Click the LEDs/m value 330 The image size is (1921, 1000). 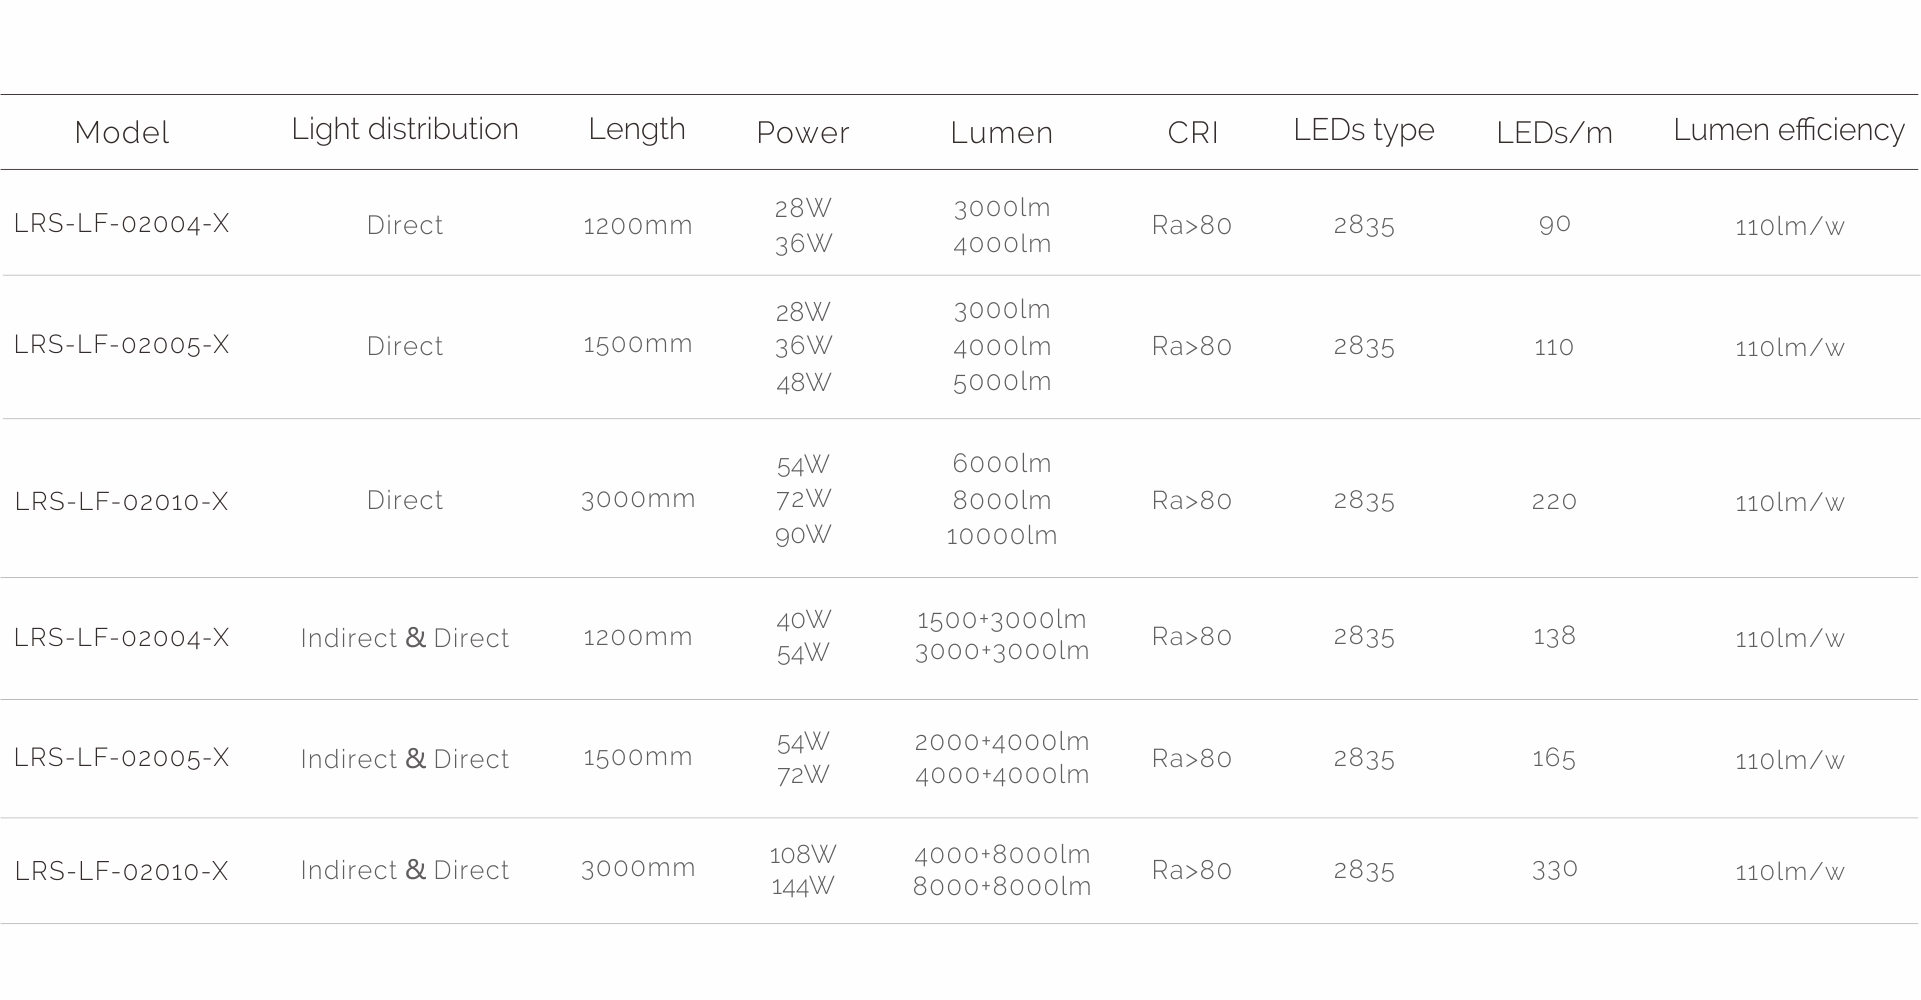(x=1555, y=869)
